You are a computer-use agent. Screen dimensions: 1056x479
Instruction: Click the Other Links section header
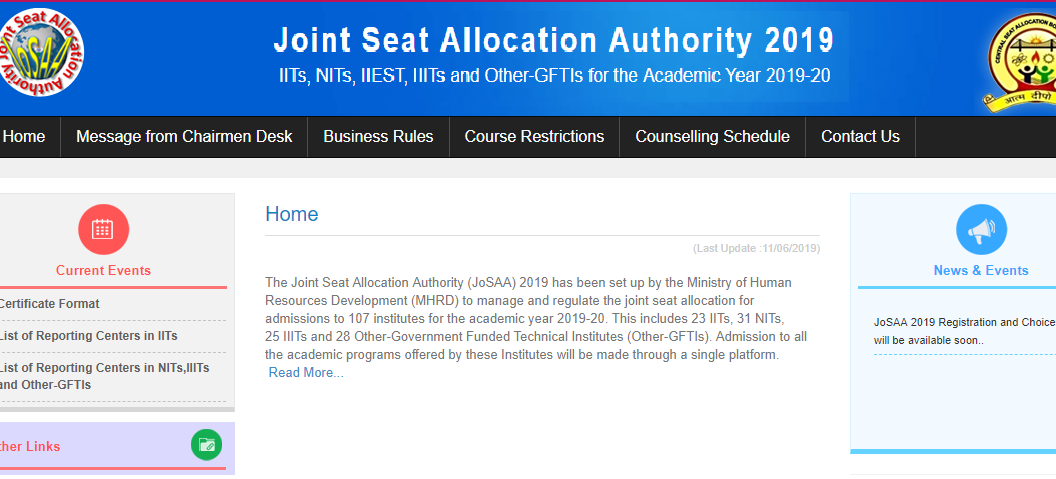[30, 446]
